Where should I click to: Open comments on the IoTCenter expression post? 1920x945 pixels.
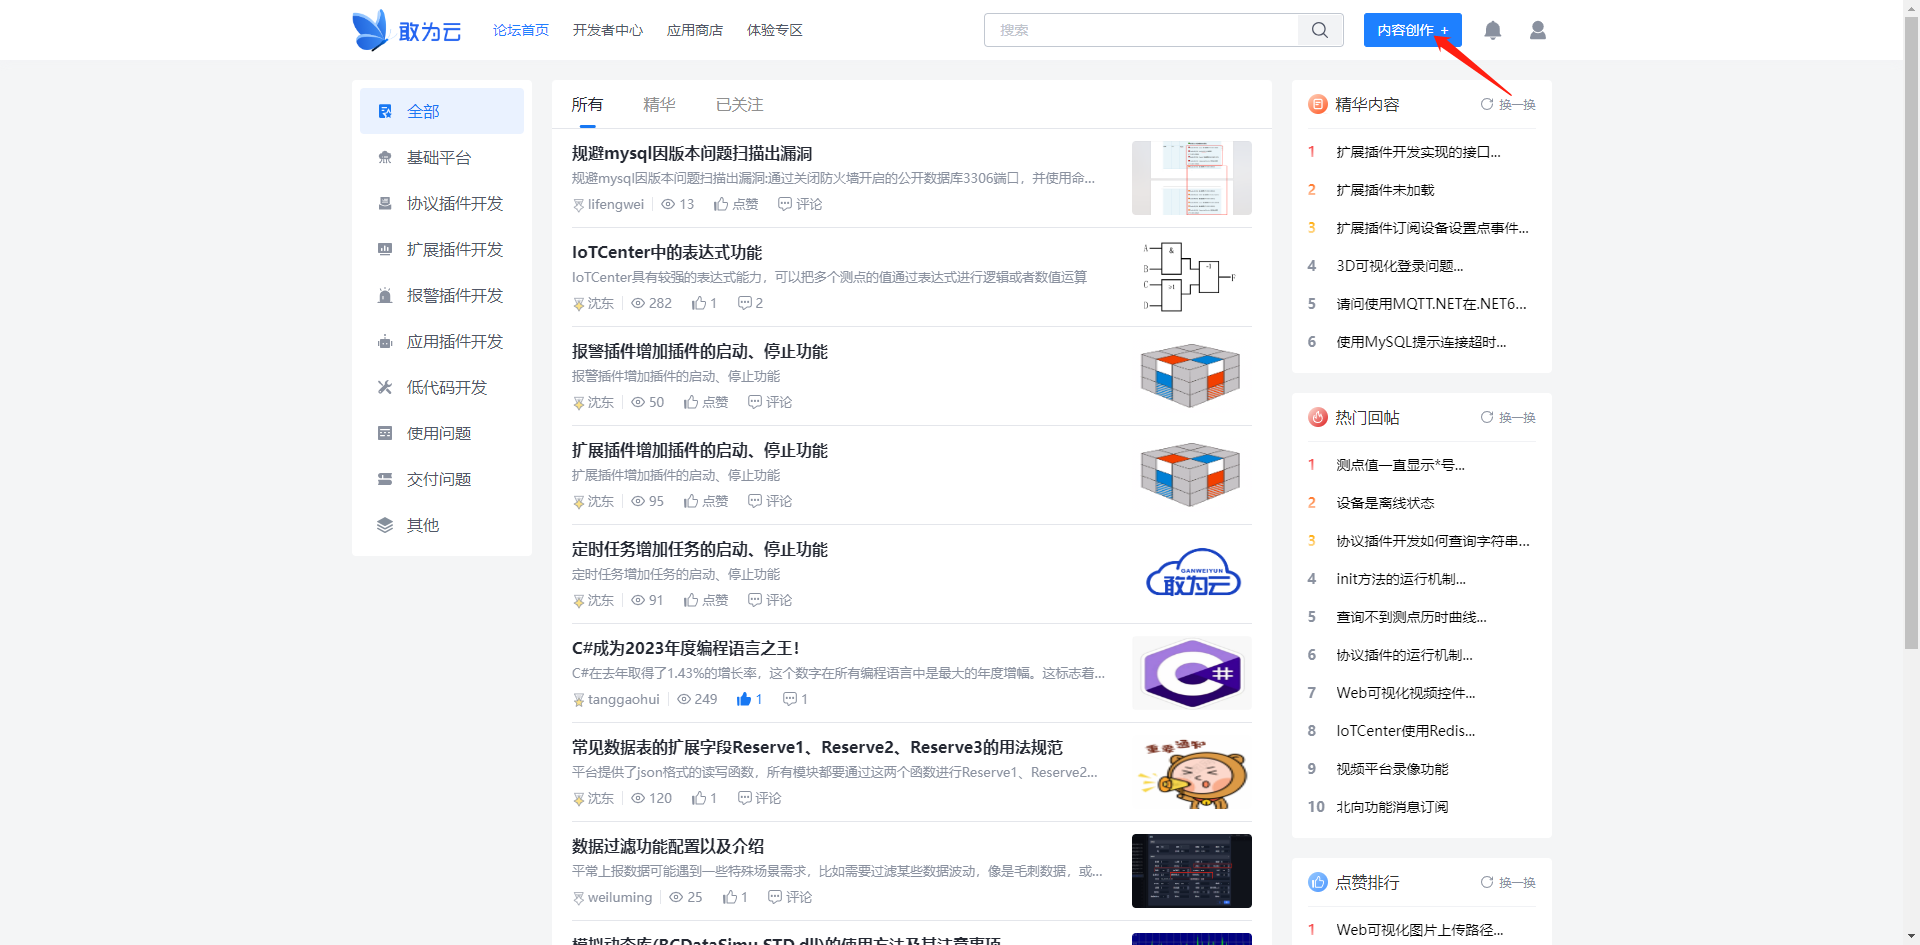(x=749, y=303)
